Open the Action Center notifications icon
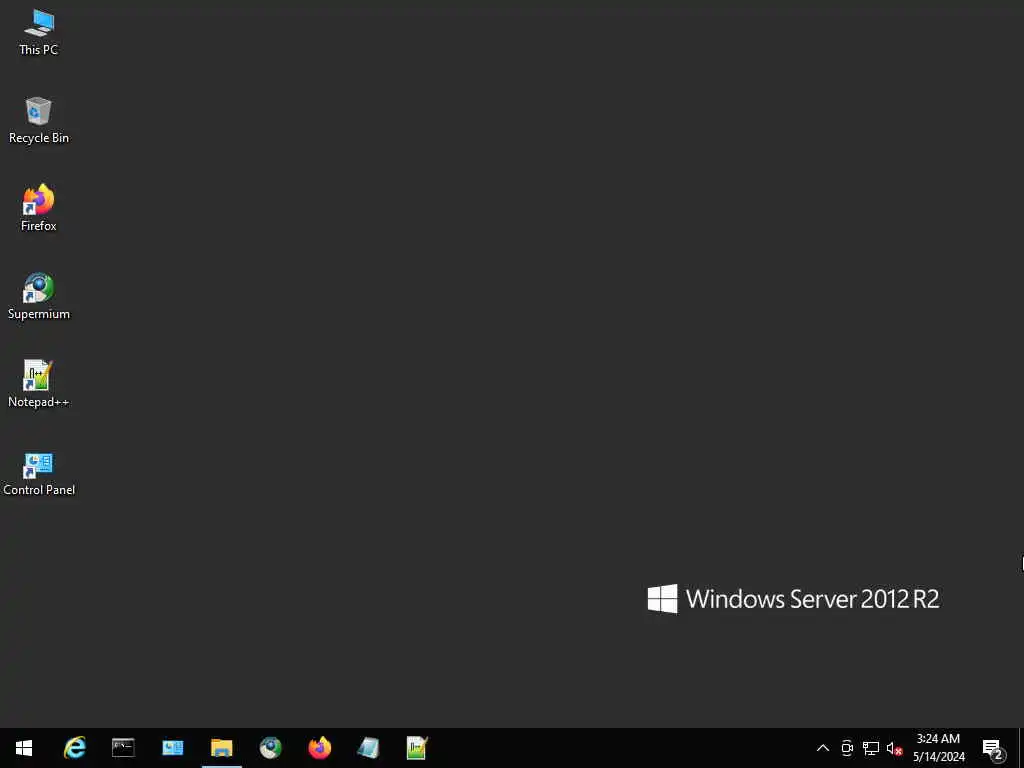The width and height of the screenshot is (1024, 768). pos(993,748)
